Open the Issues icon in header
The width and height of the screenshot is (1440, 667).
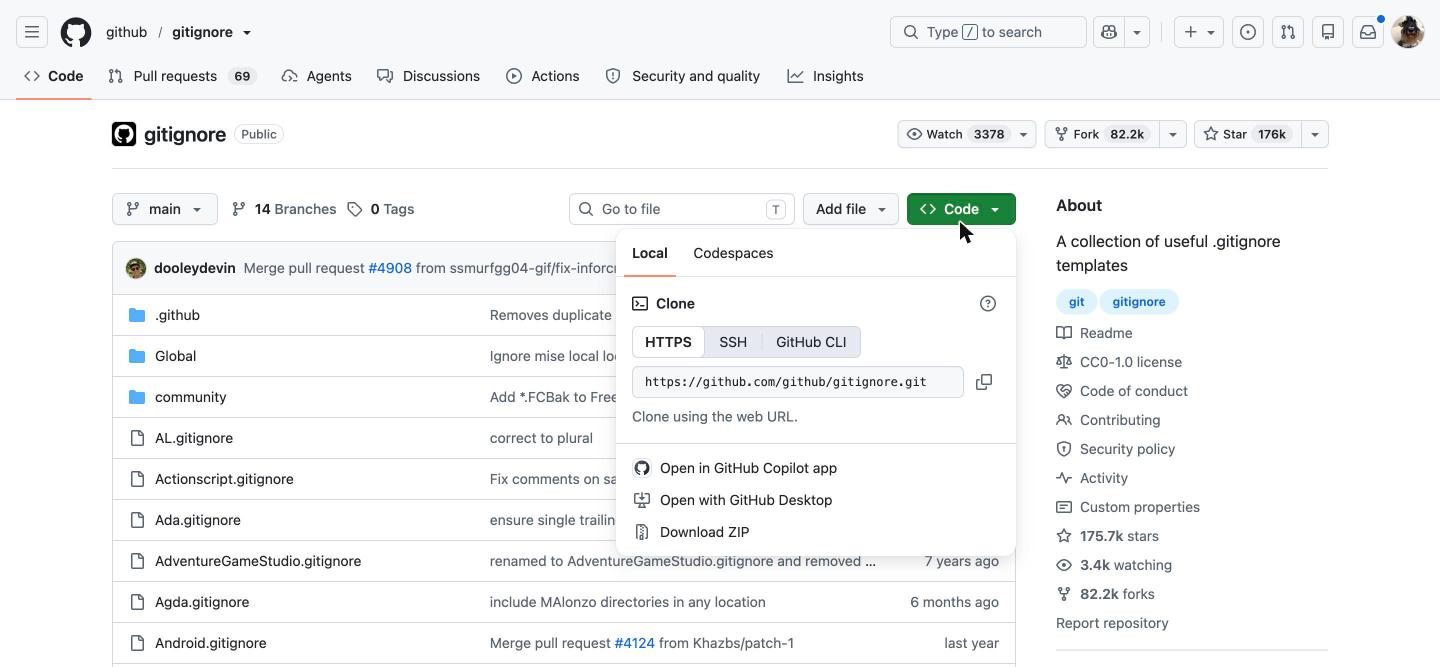tap(1248, 32)
